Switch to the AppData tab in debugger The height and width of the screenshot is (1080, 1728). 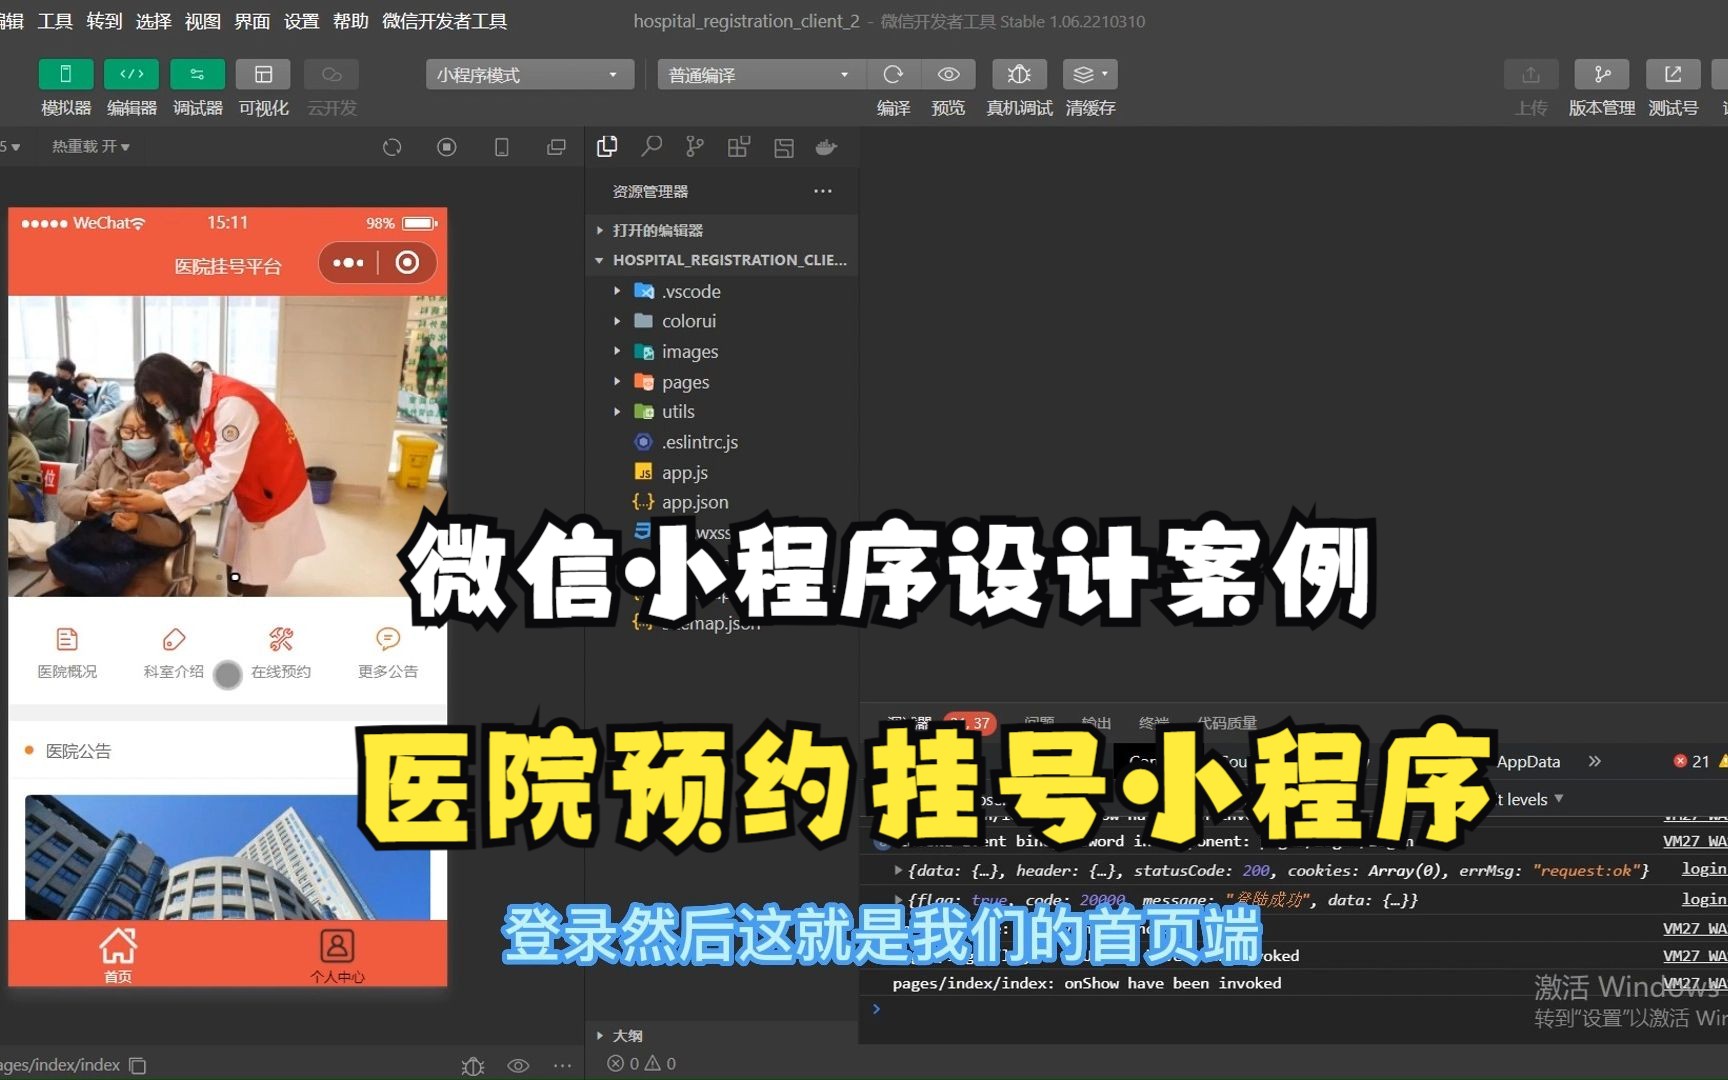pos(1528,762)
